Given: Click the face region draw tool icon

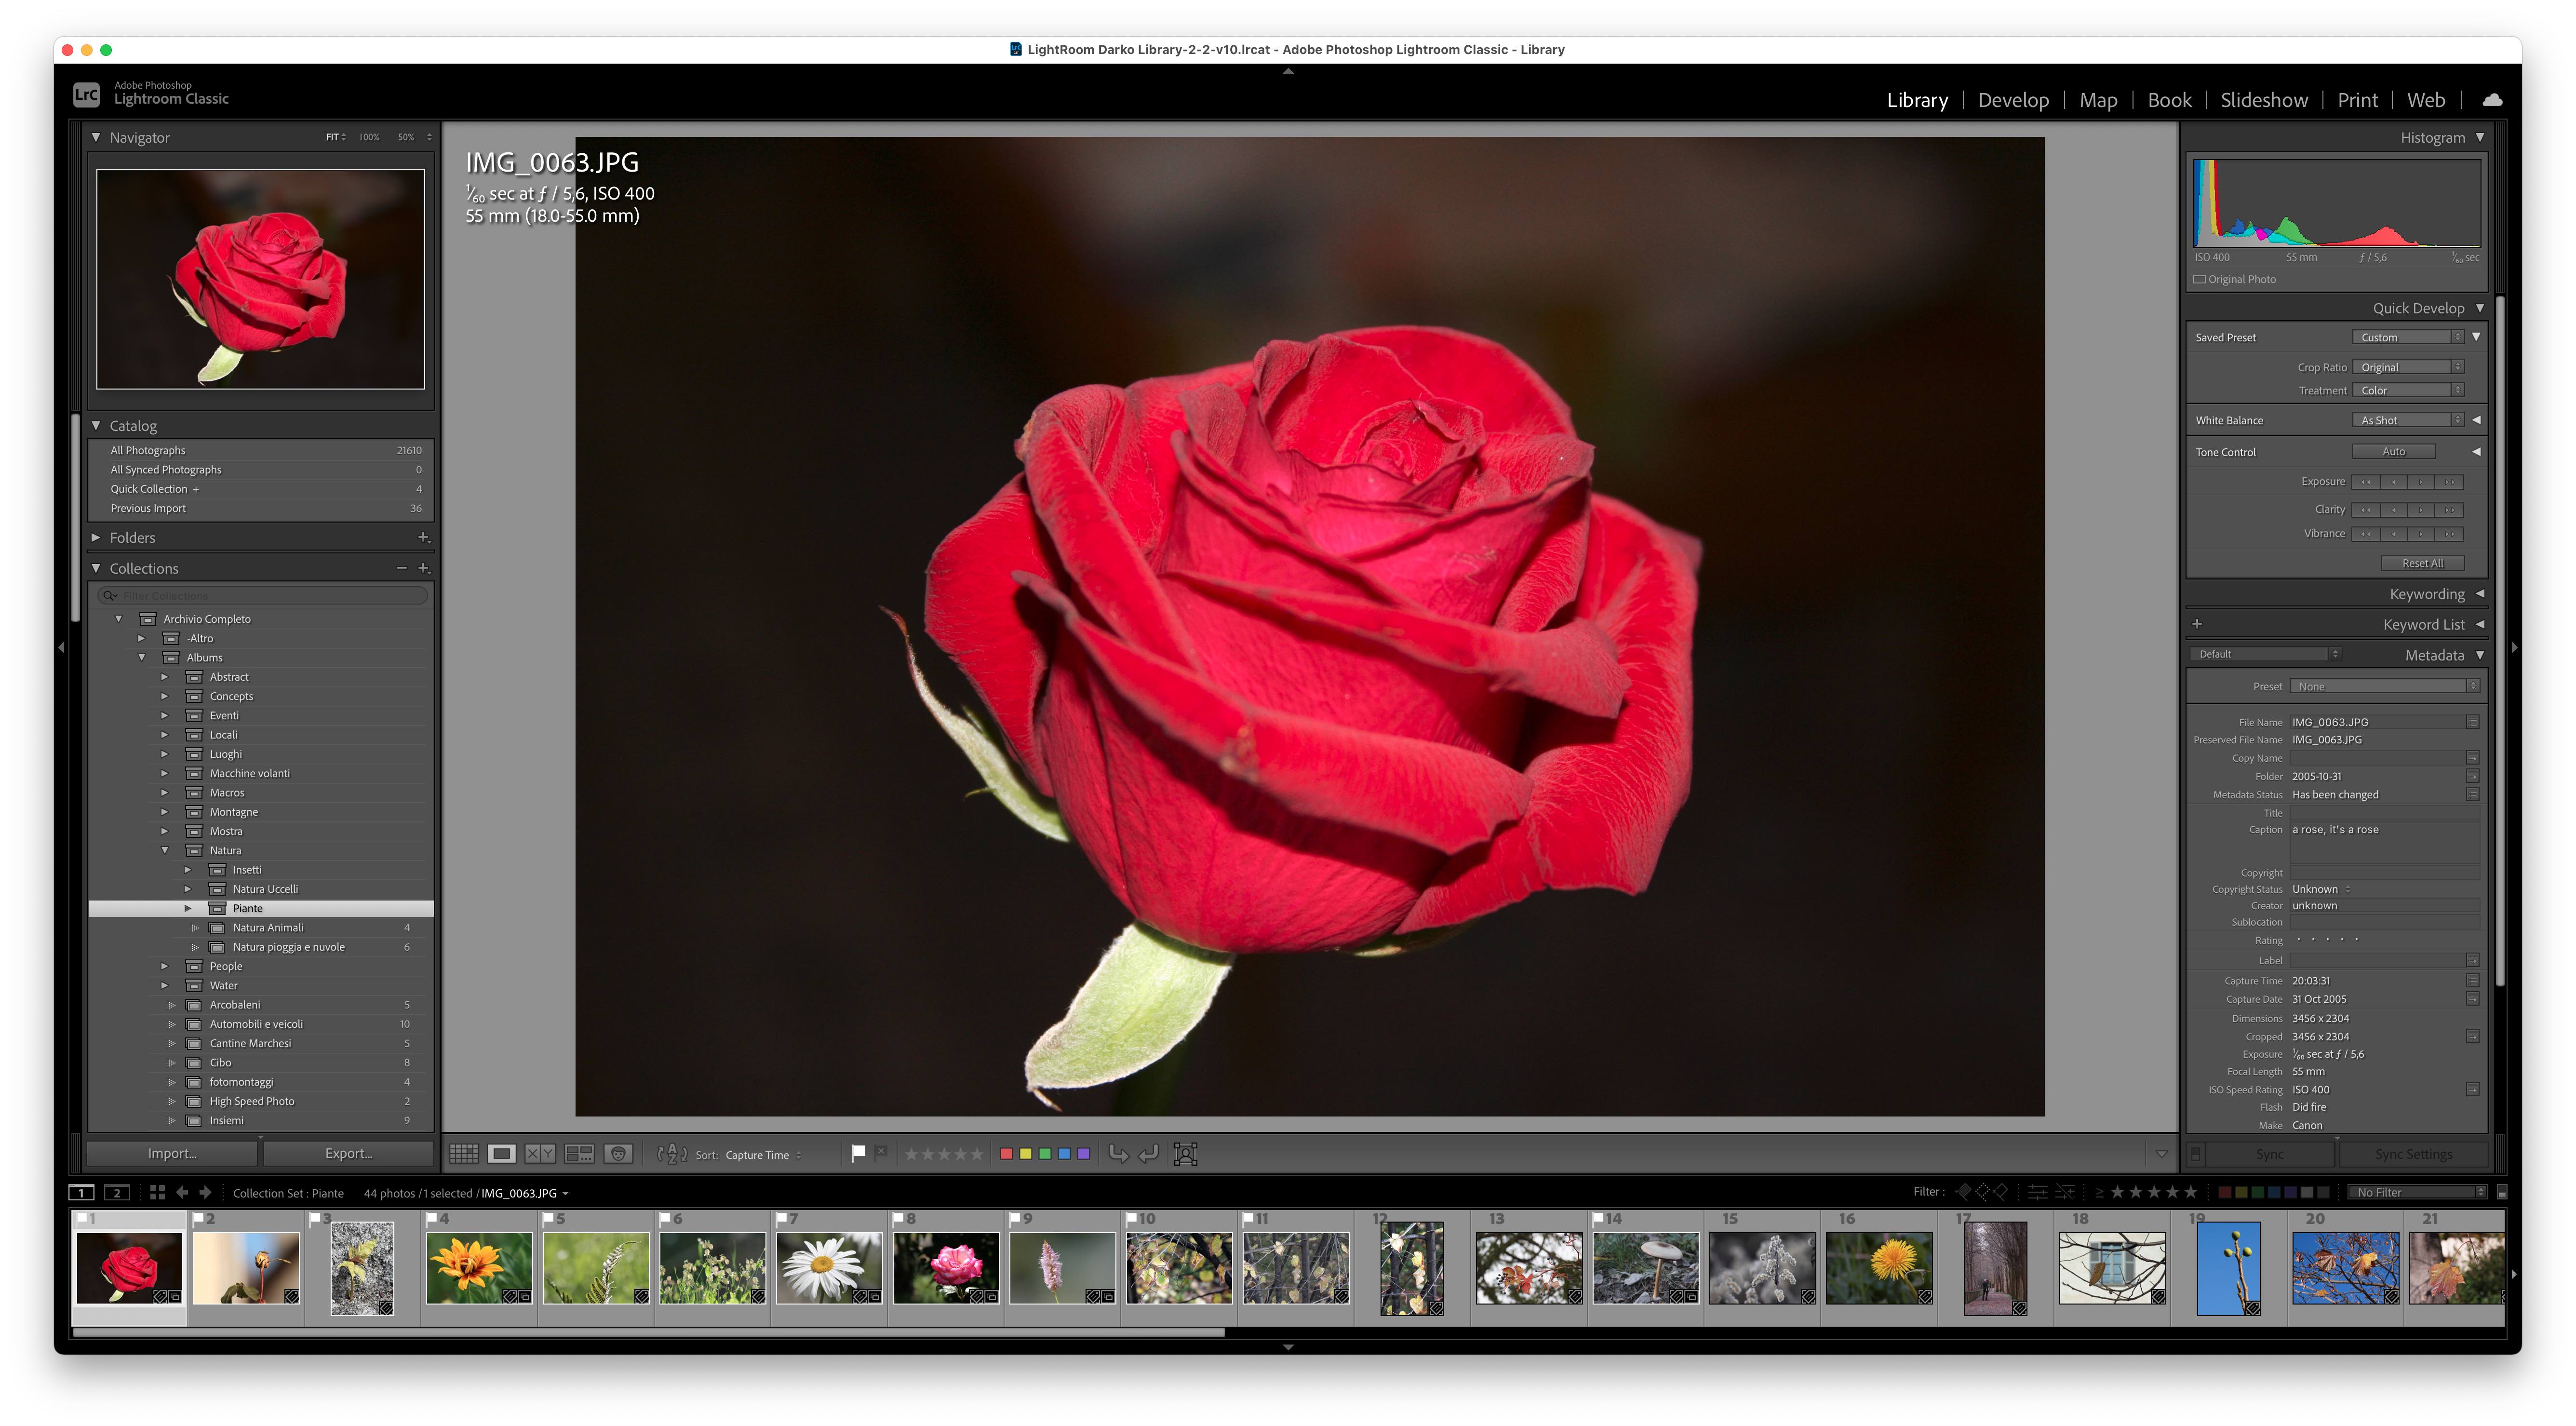Looking at the screenshot, I should point(1185,1154).
